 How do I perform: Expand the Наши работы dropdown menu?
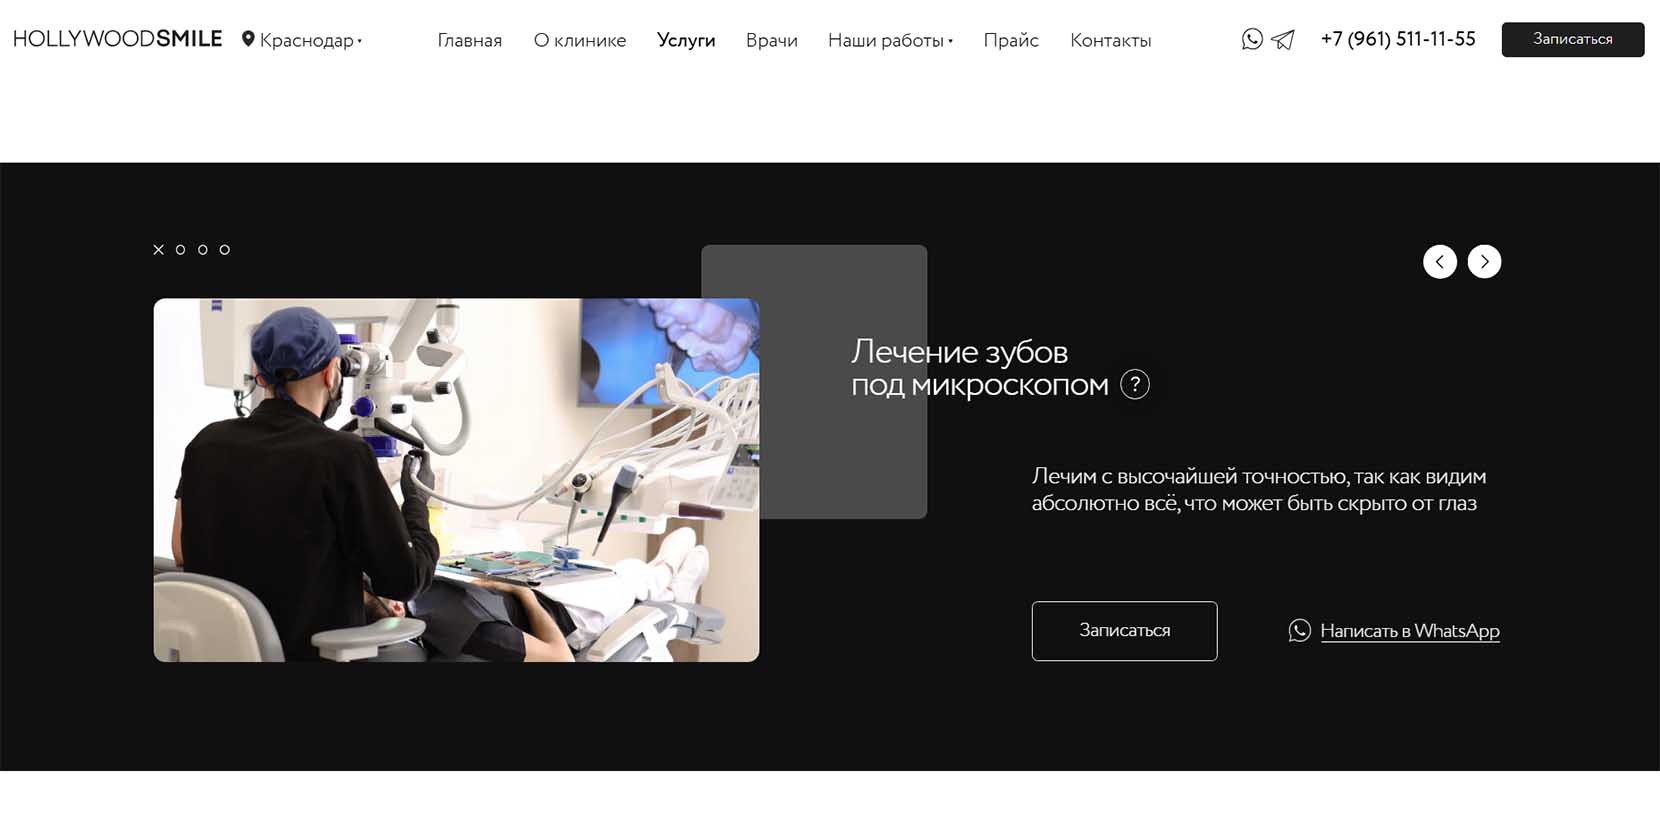[x=890, y=40]
